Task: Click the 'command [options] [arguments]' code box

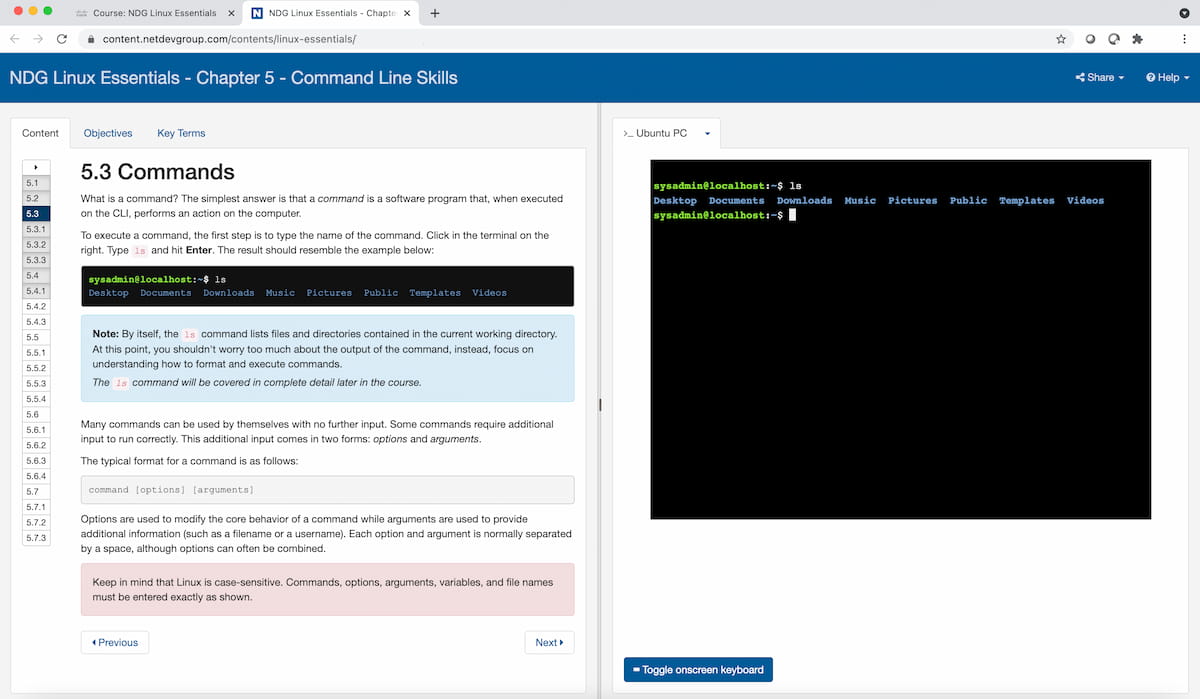Action: 327,490
